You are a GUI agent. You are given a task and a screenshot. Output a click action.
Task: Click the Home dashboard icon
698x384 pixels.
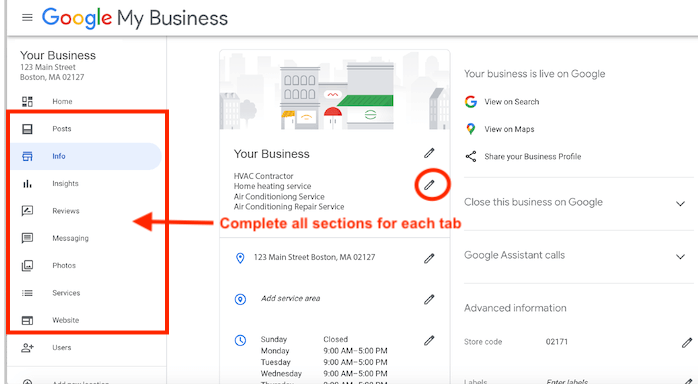pyautogui.click(x=27, y=101)
